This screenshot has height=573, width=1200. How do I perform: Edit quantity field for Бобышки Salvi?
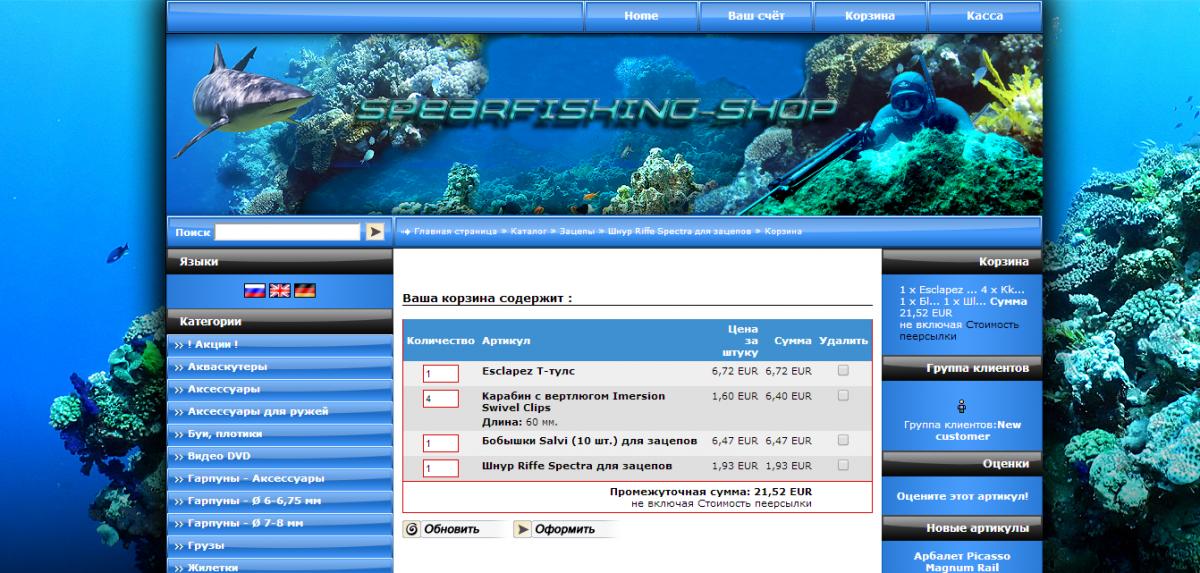pyautogui.click(x=440, y=443)
